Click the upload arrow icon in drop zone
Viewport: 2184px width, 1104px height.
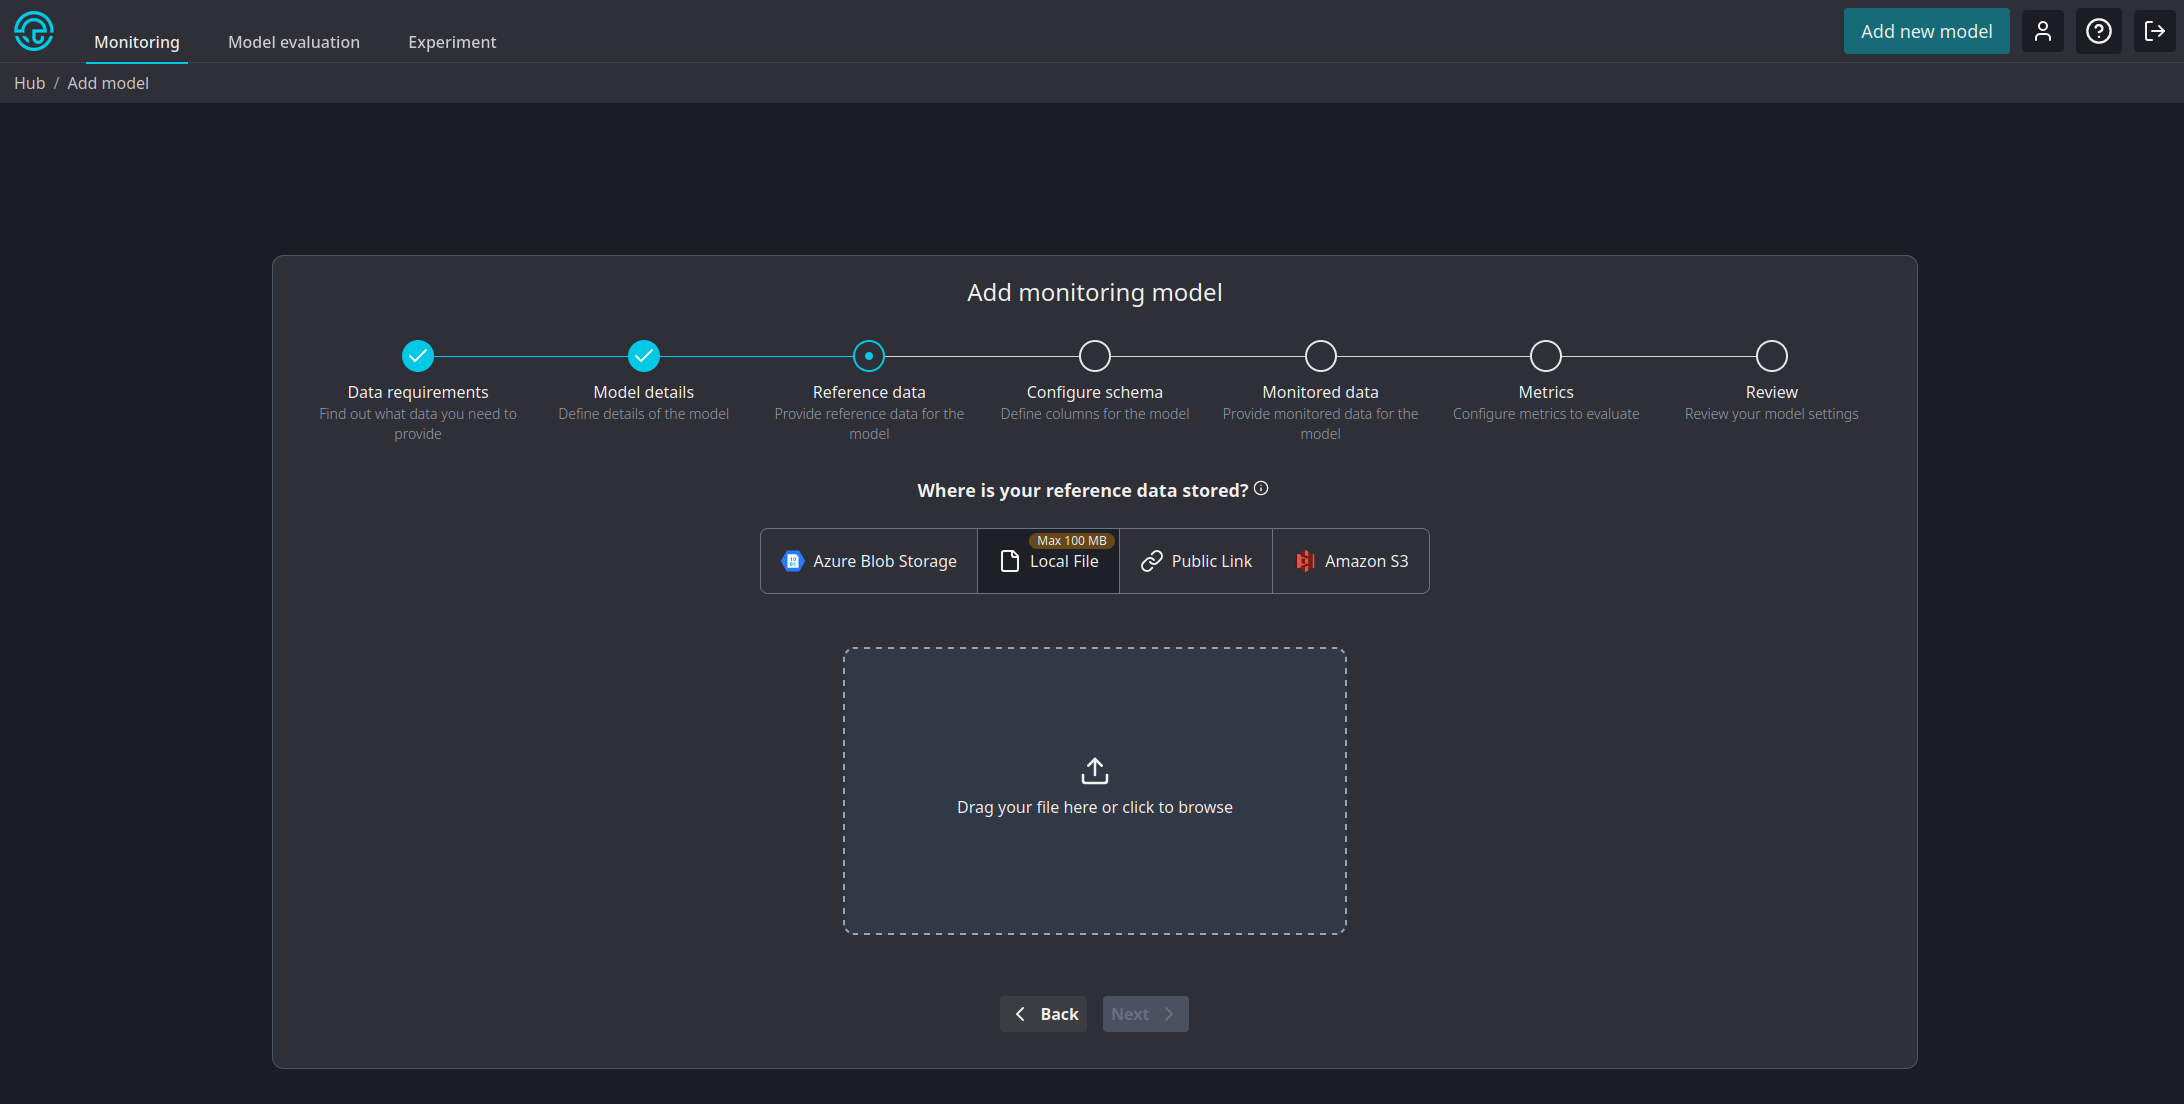(1095, 771)
